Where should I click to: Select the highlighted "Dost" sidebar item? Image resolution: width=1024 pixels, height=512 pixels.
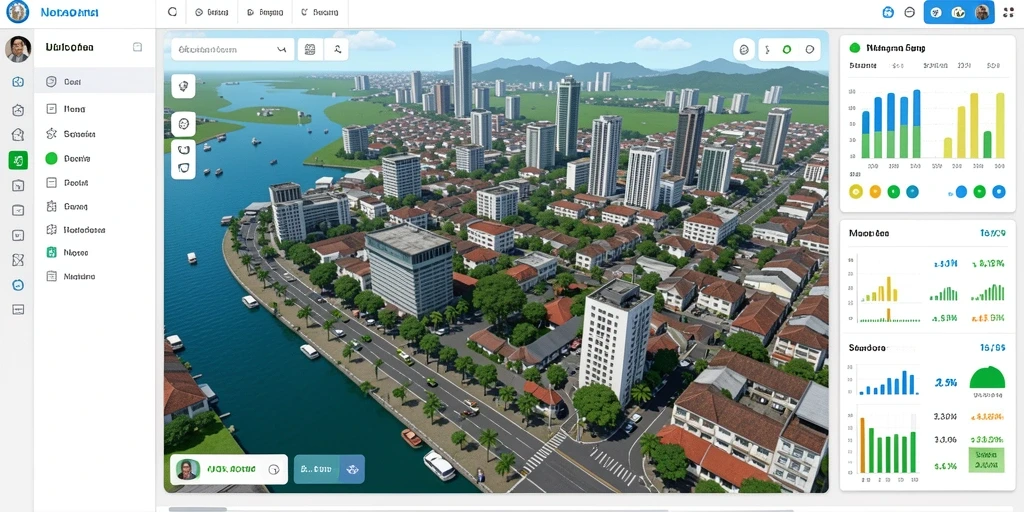[x=95, y=82]
